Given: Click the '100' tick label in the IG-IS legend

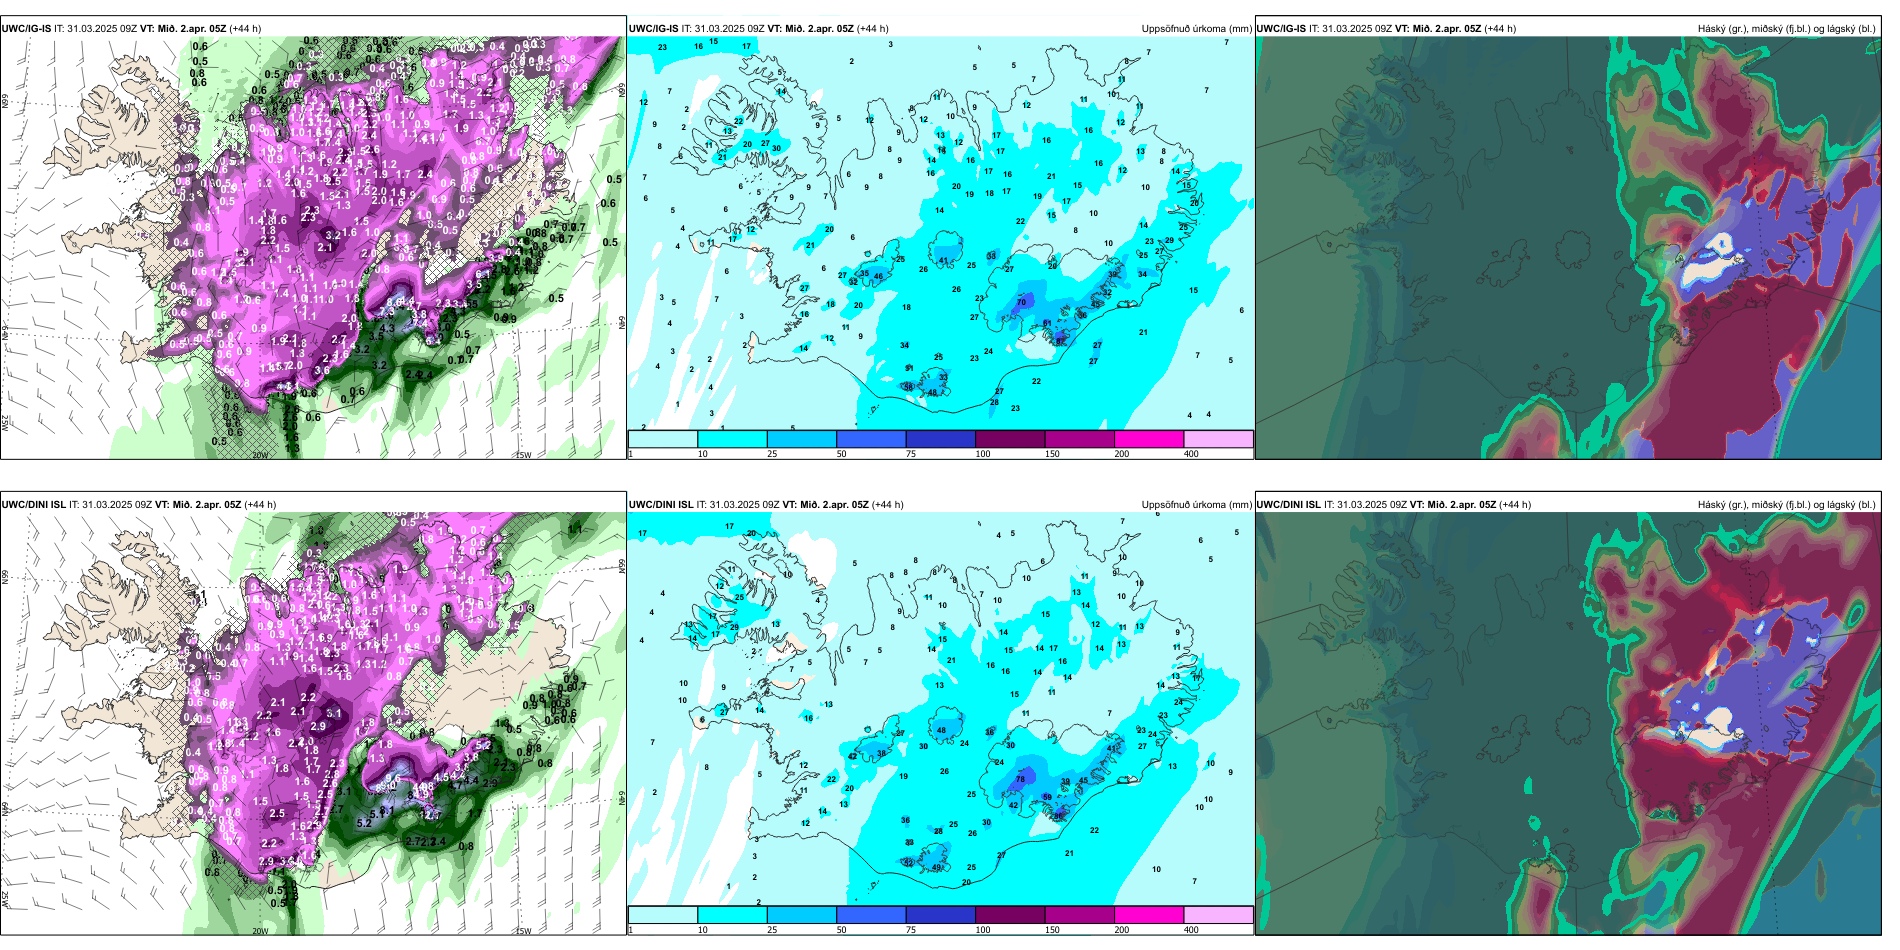Looking at the screenshot, I should (983, 454).
